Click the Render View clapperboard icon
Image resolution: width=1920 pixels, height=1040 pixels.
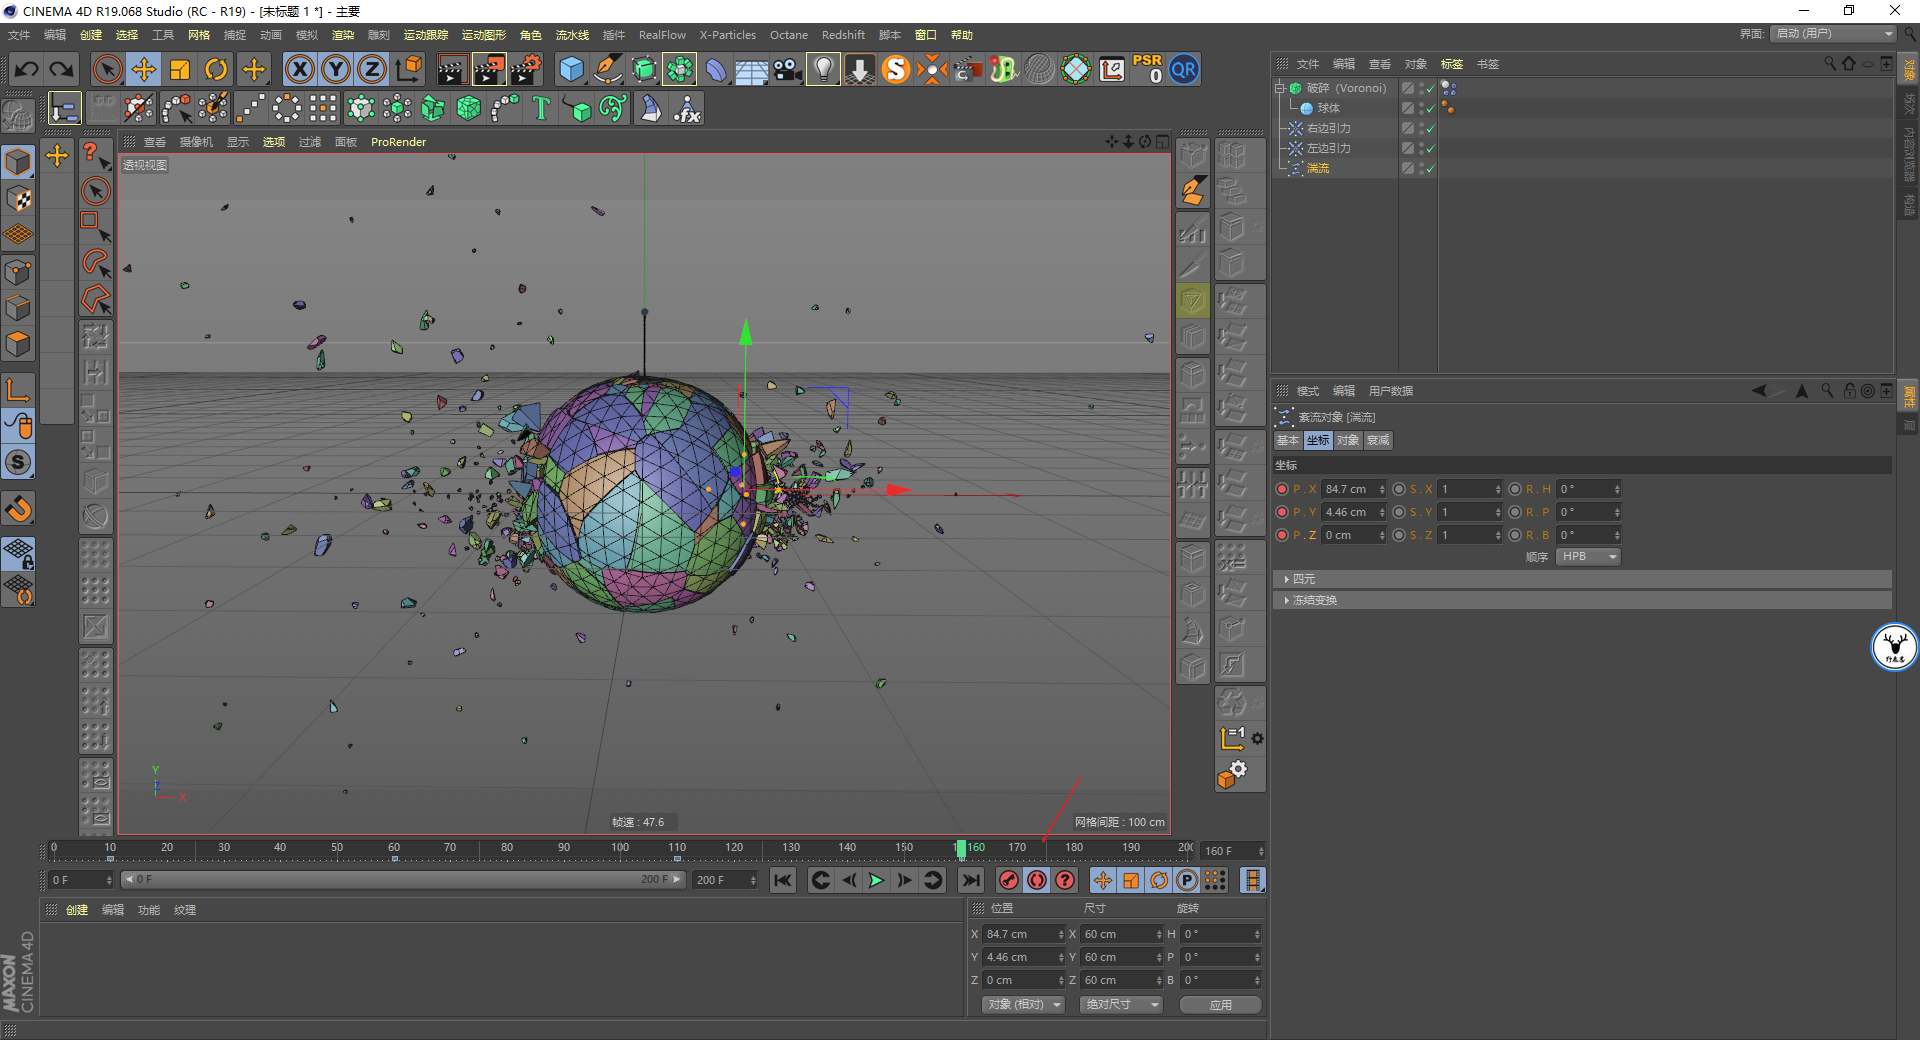[452, 69]
